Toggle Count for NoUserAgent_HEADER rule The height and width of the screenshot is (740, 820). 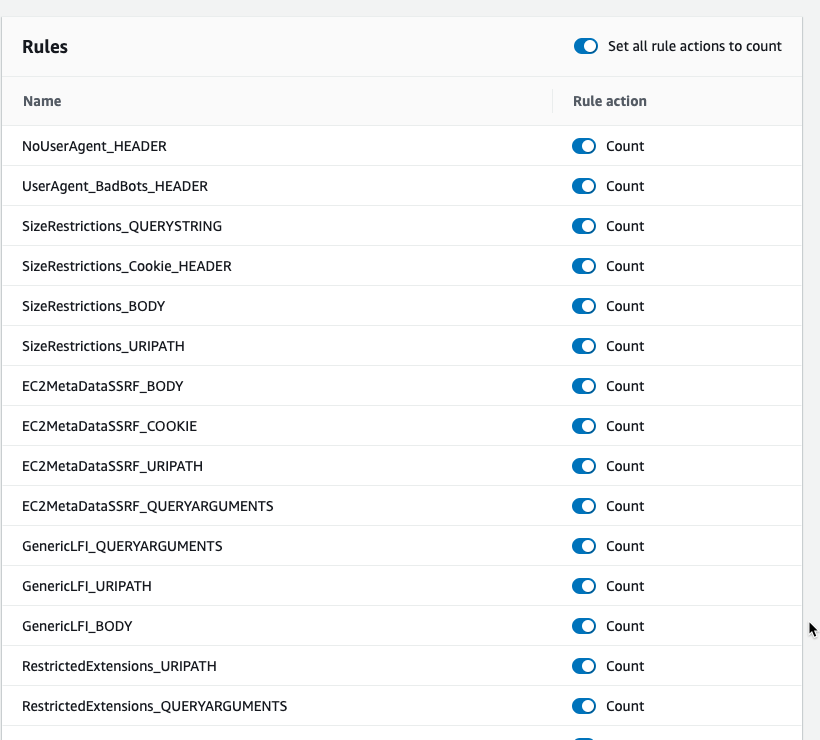pyautogui.click(x=584, y=146)
